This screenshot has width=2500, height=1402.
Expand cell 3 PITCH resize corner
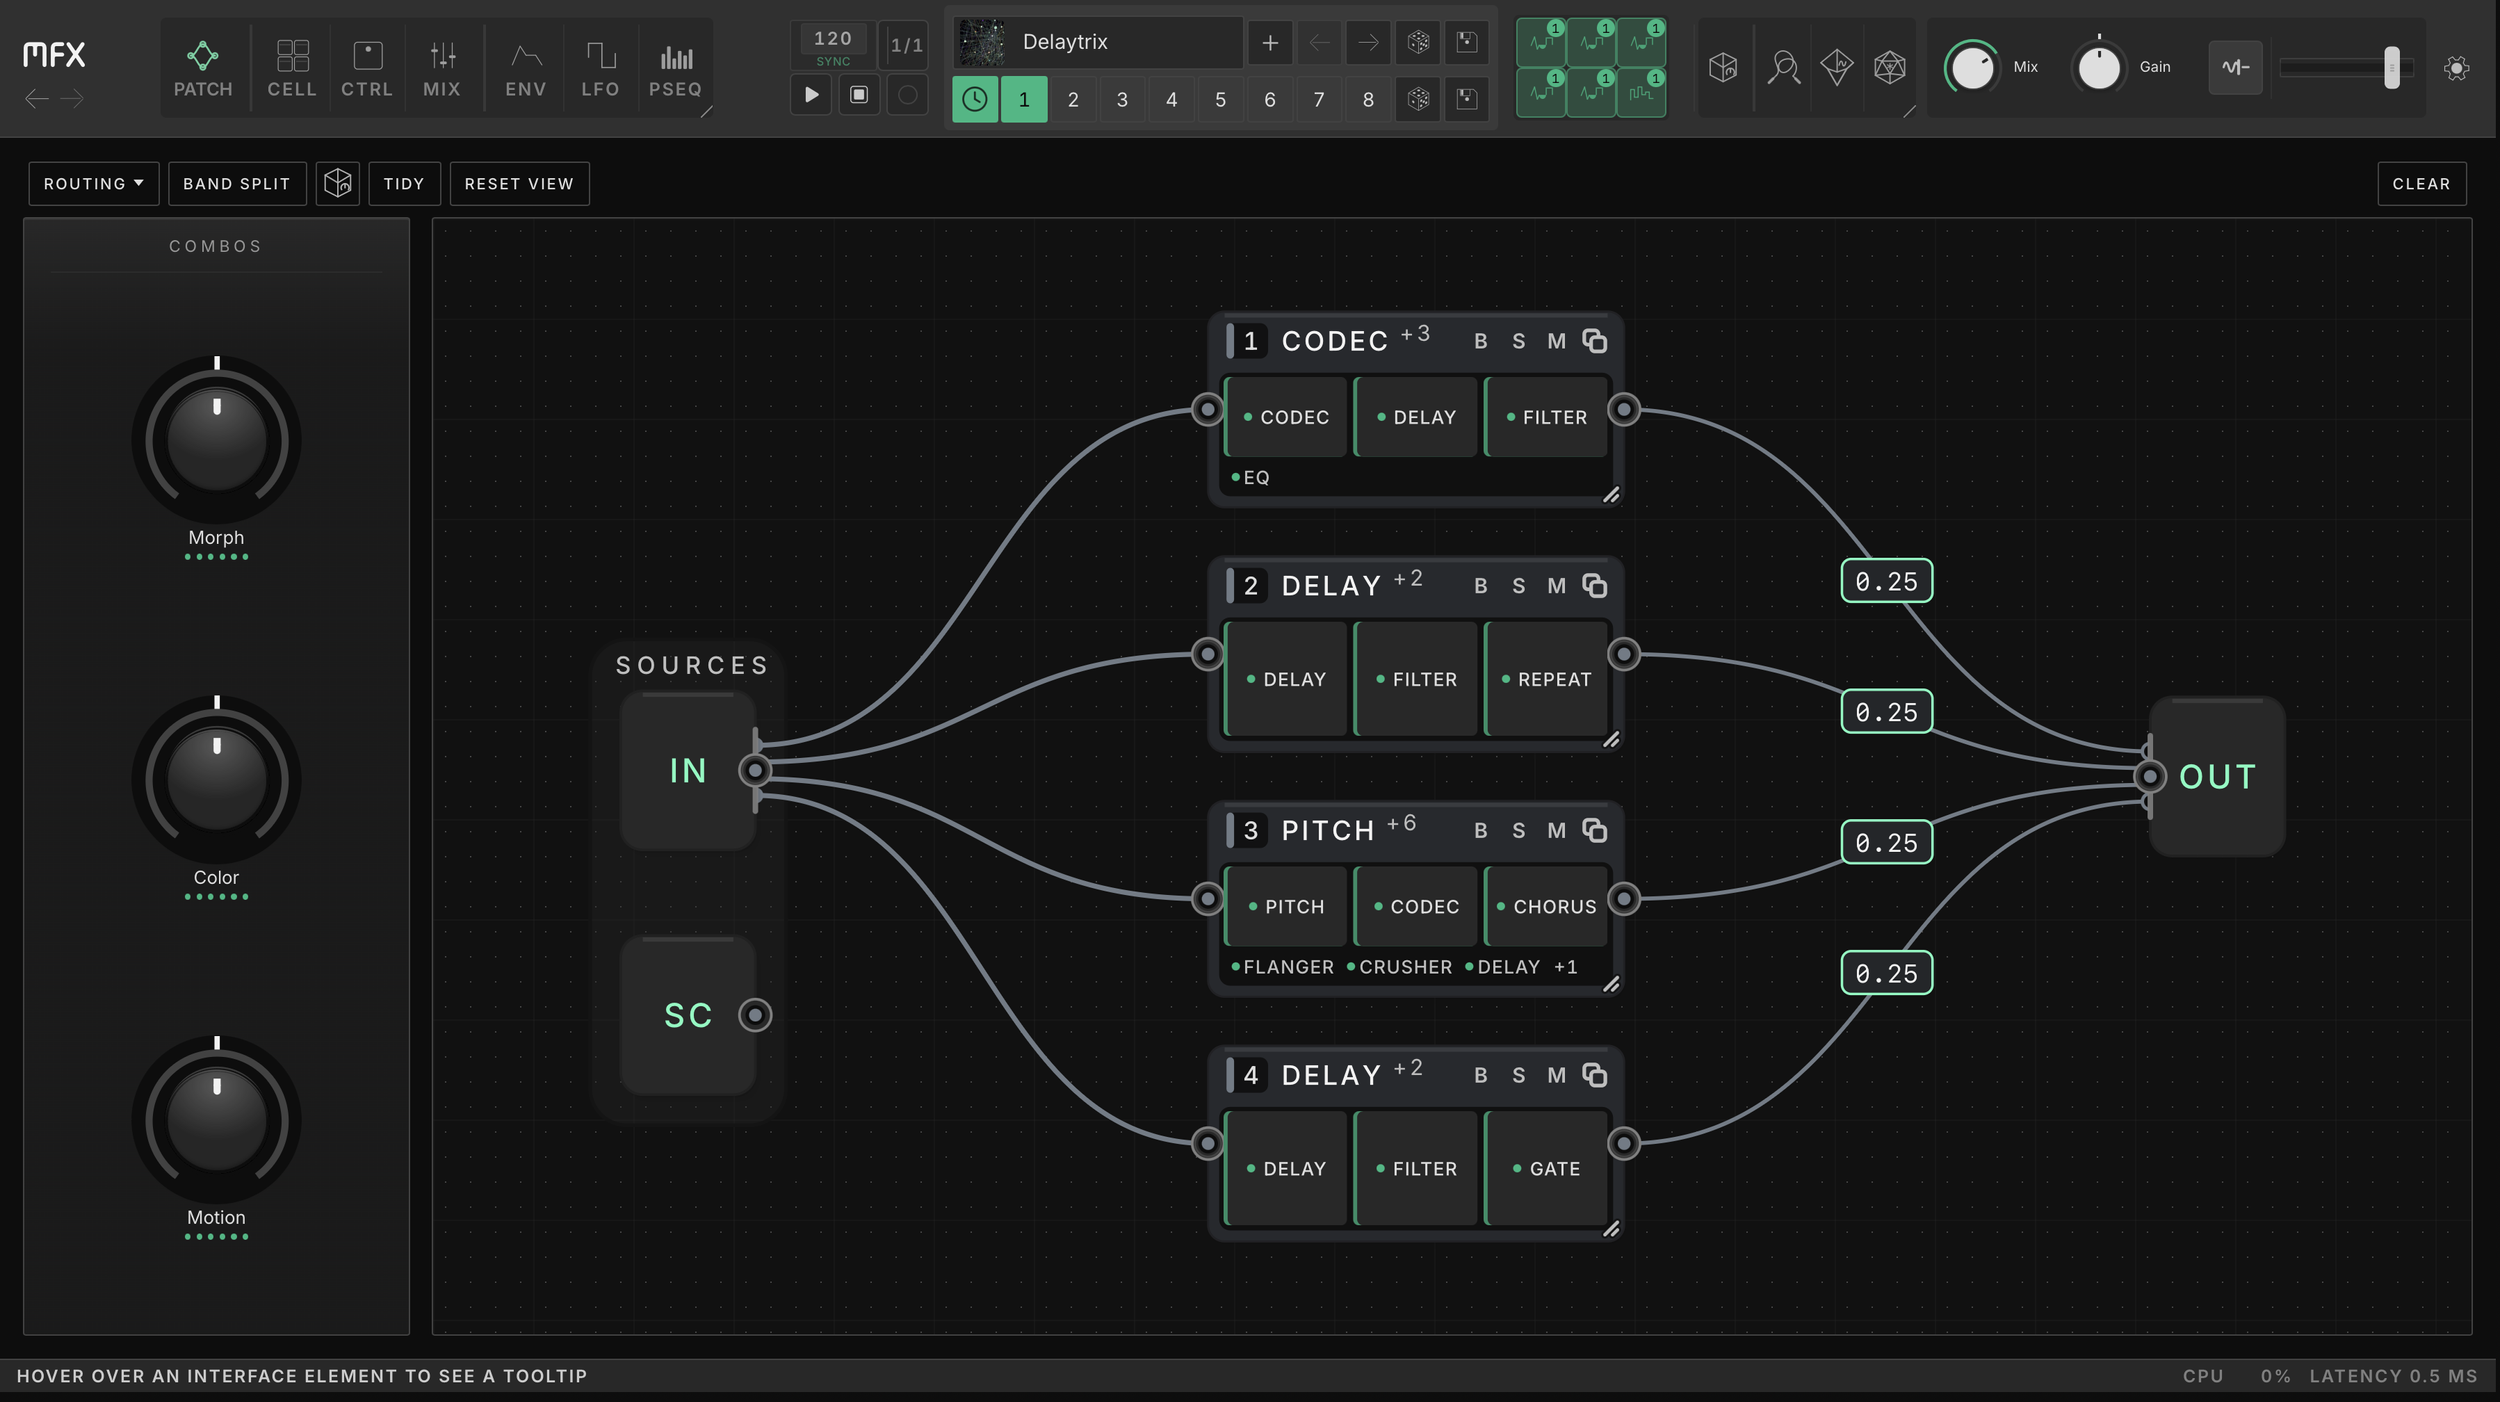click(1611, 985)
